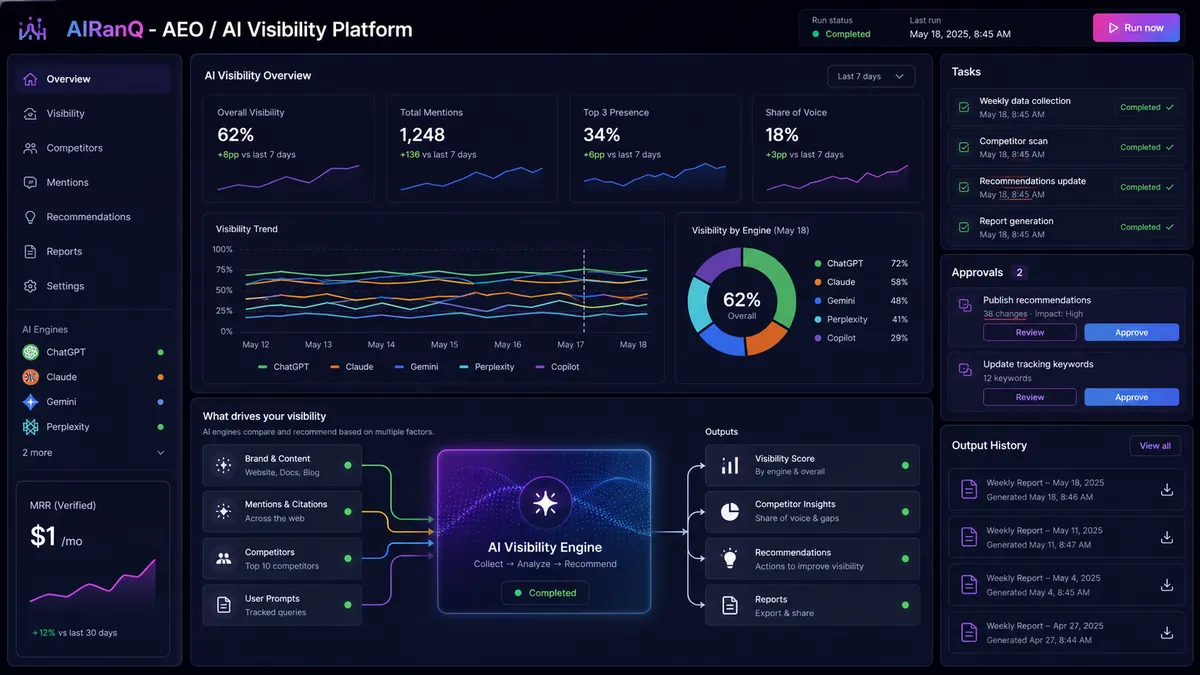Screen dimensions: 1200x675
Task: Download the Weekly Report Apr 27, 2025
Action: [x=1166, y=632]
